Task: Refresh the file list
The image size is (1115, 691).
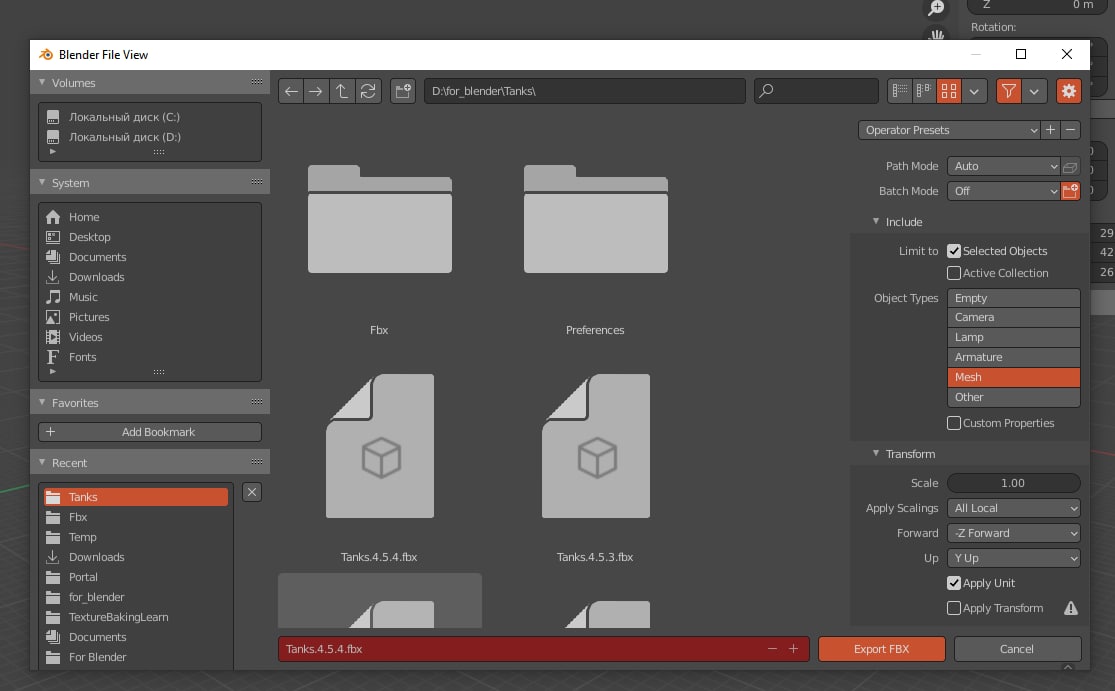Action: [x=368, y=91]
